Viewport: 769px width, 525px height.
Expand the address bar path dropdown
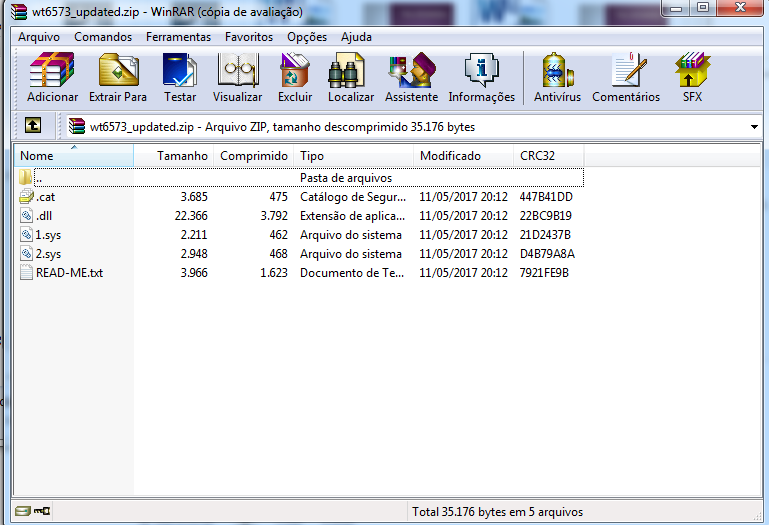[x=754, y=127]
